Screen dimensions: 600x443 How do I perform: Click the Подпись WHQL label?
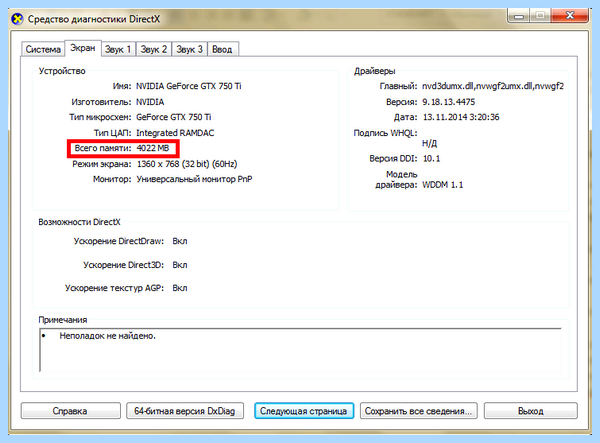[x=385, y=133]
